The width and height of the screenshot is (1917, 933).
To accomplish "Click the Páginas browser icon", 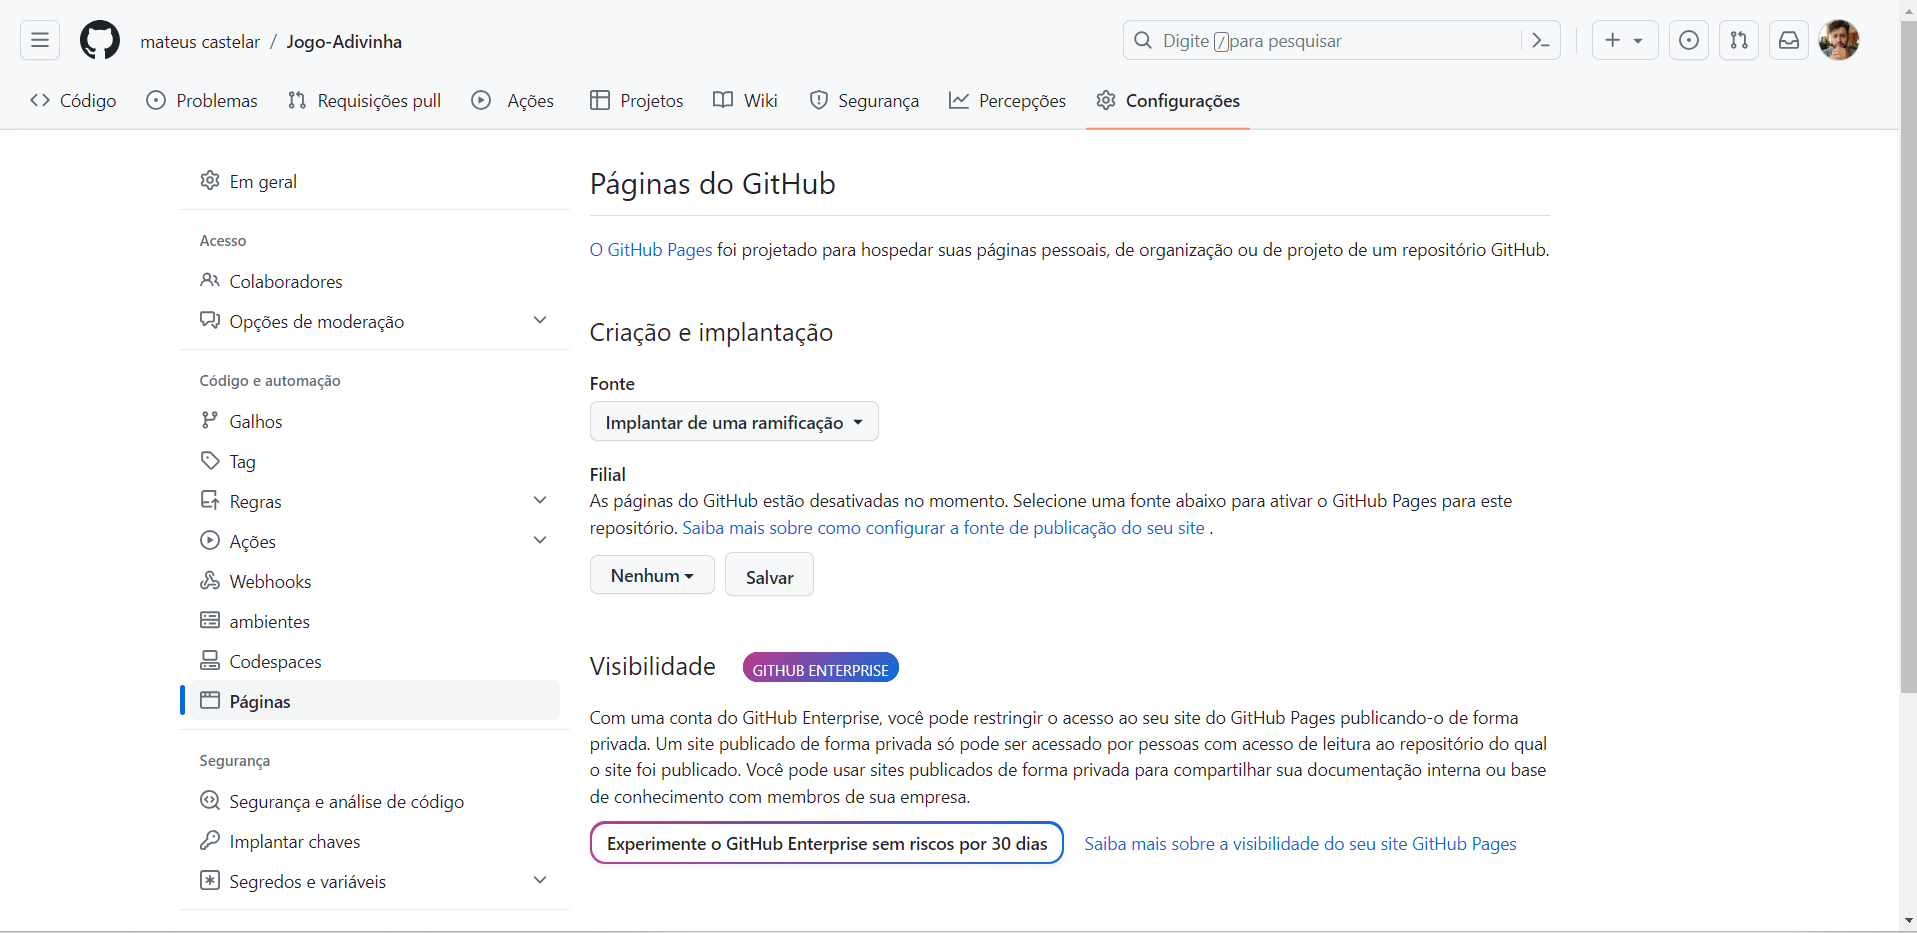I will 210,700.
